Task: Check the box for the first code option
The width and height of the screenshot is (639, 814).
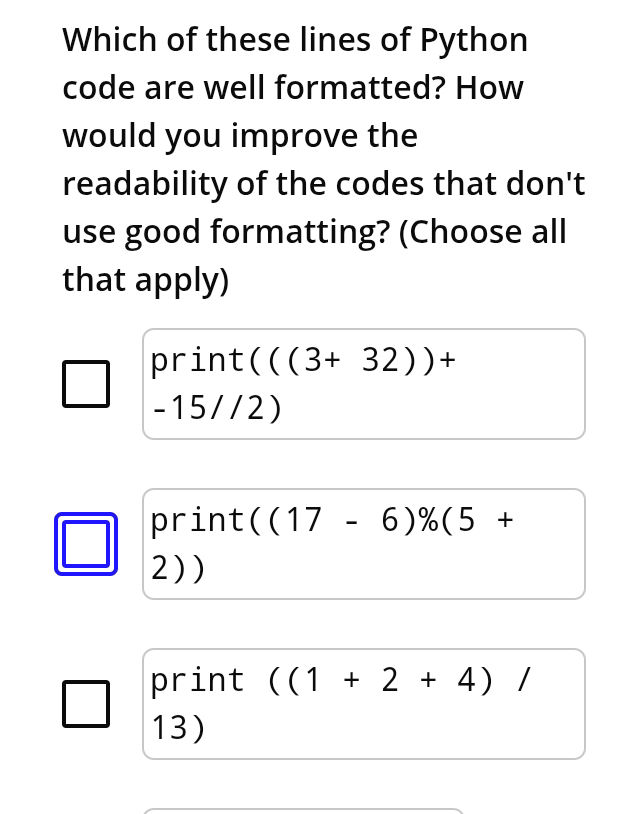Action: click(x=85, y=383)
